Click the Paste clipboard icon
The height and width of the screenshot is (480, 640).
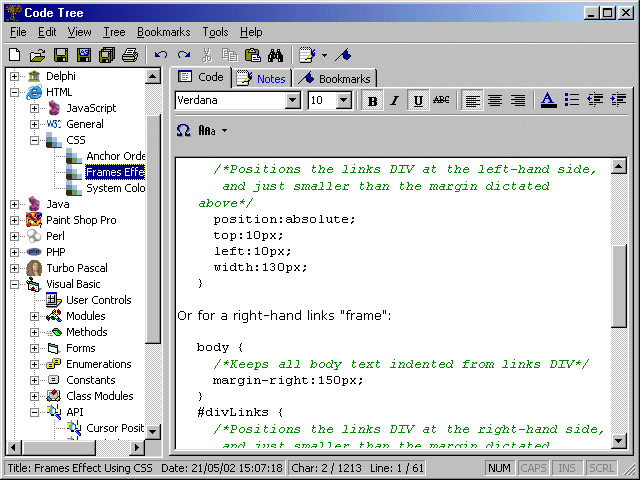click(x=252, y=55)
